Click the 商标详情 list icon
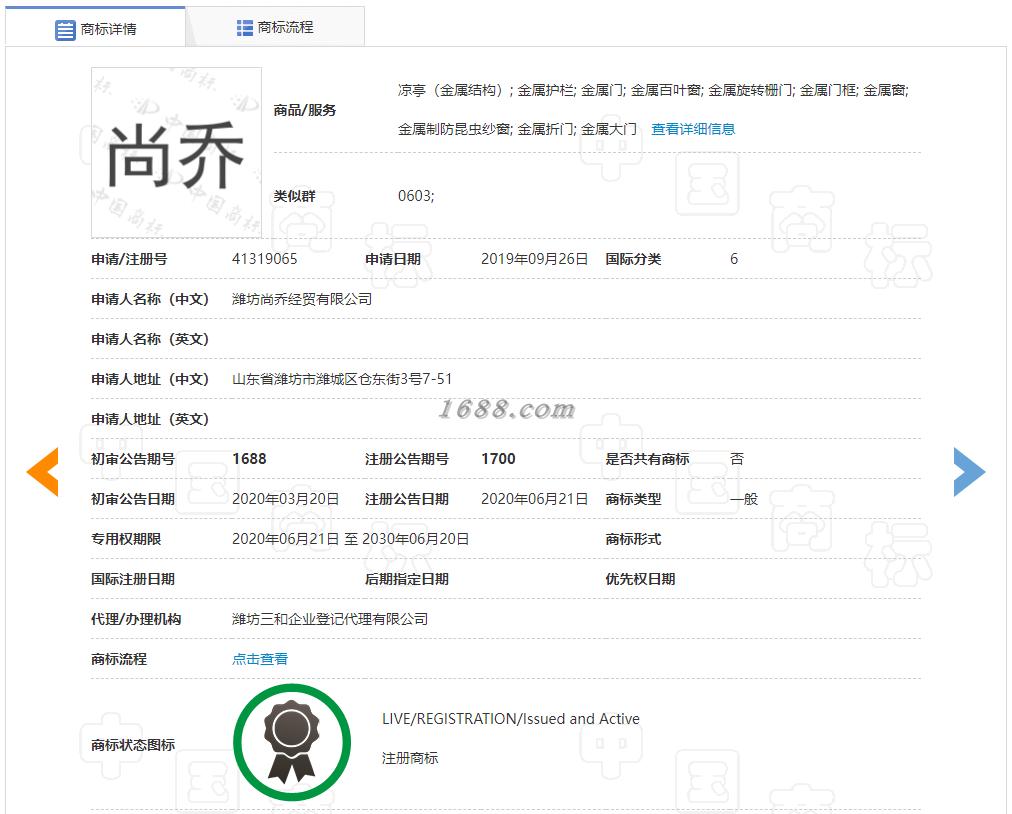Image resolution: width=1012 pixels, height=814 pixels. click(x=65, y=30)
